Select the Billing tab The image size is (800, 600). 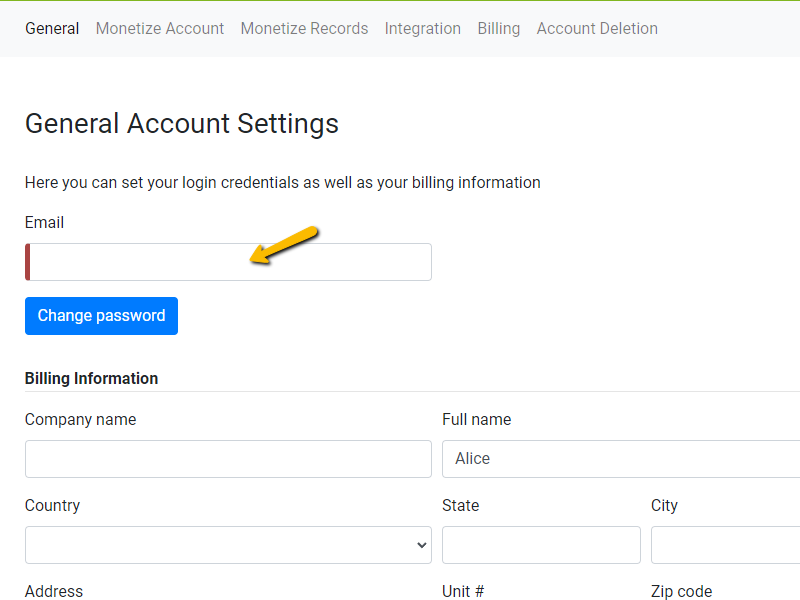click(x=498, y=28)
